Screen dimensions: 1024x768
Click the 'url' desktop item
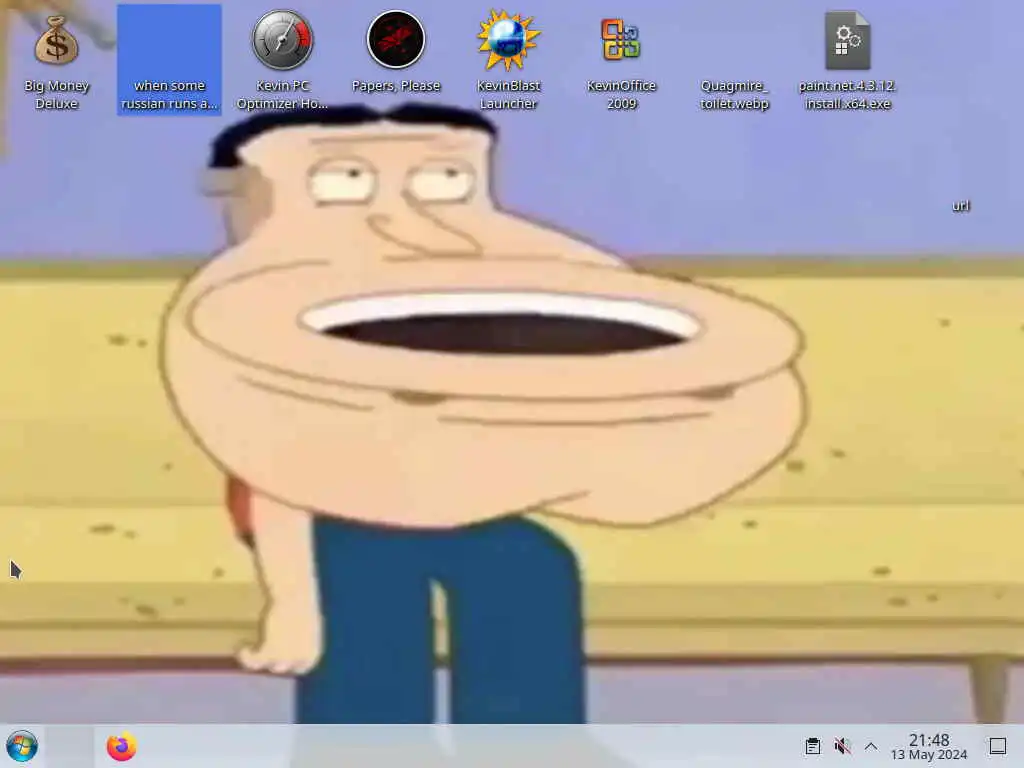(x=961, y=206)
